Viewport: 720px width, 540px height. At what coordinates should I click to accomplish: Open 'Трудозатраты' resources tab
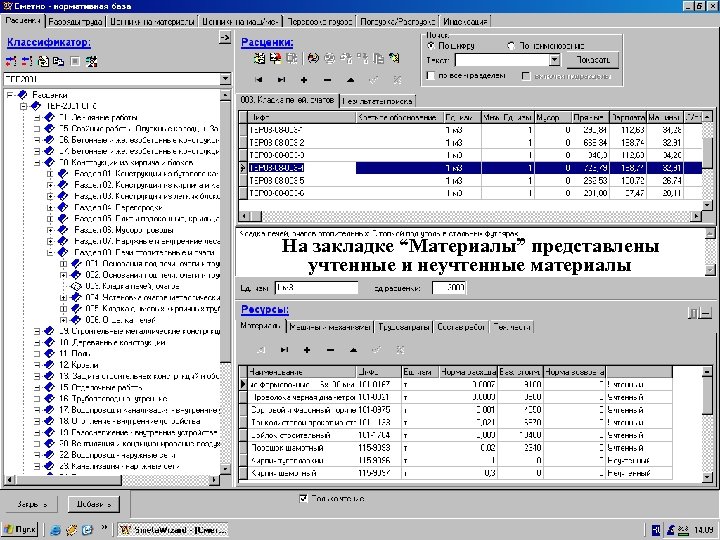click(404, 326)
